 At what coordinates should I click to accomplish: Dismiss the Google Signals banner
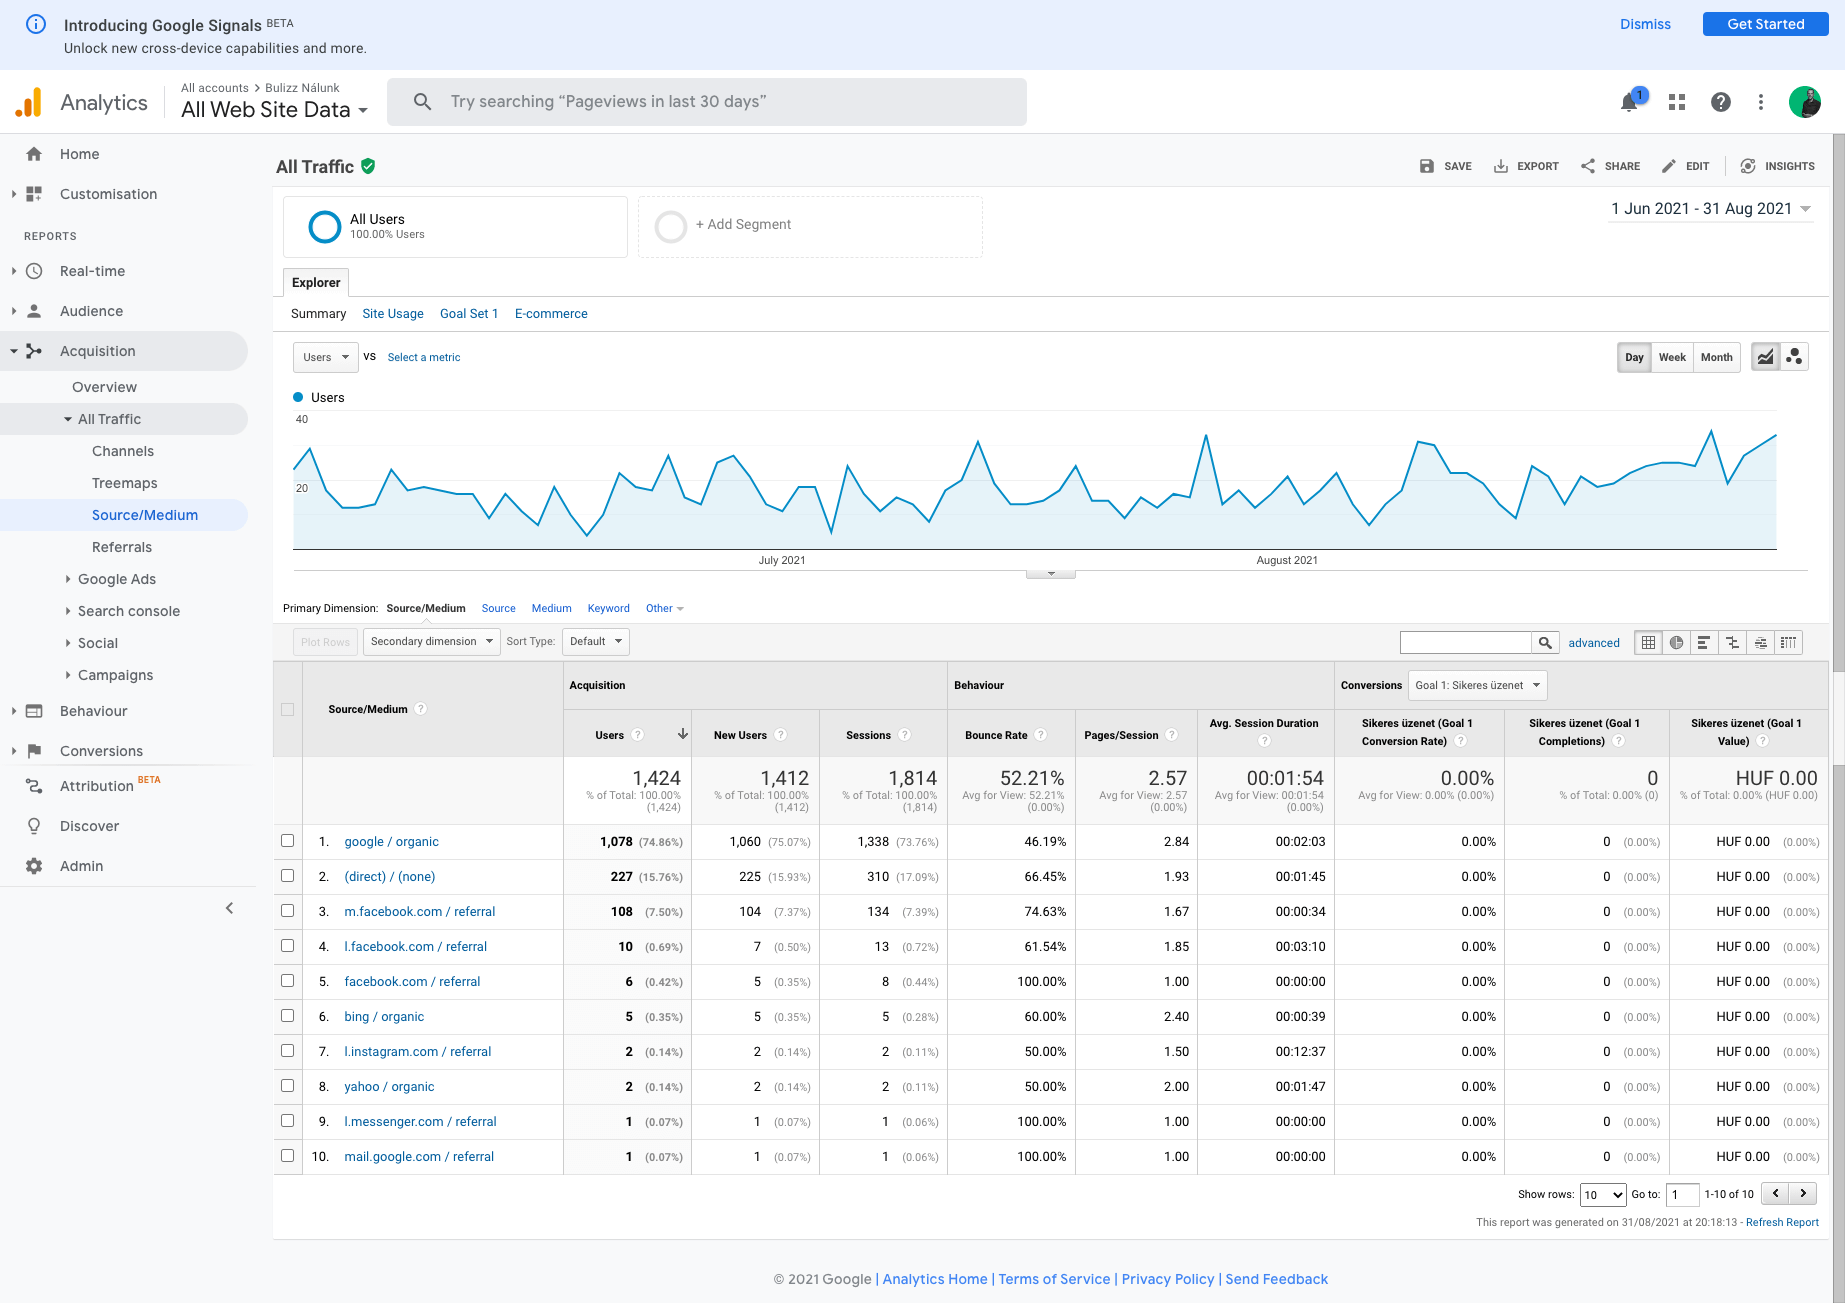point(1645,24)
